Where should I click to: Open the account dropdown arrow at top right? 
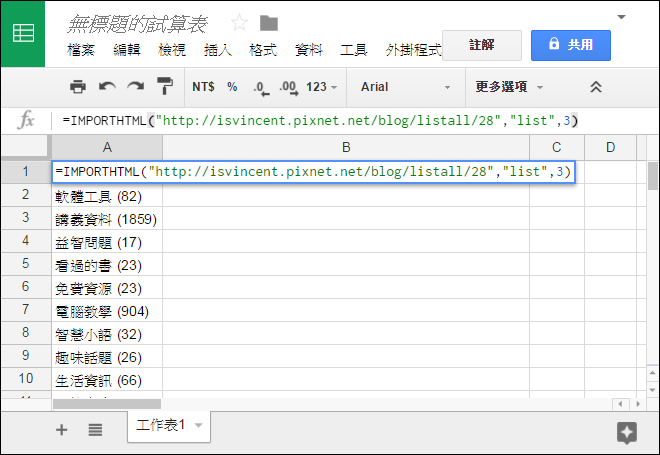click(x=621, y=17)
